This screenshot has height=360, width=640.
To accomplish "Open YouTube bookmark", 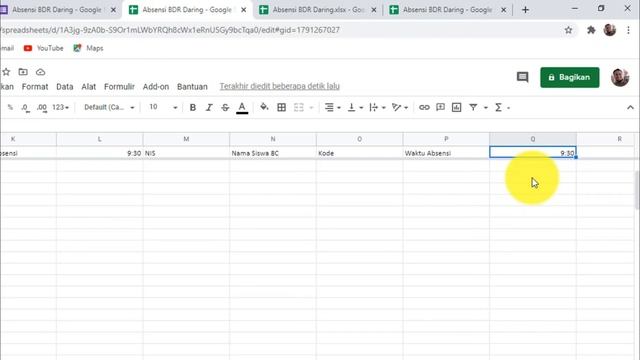I will coord(44,48).
